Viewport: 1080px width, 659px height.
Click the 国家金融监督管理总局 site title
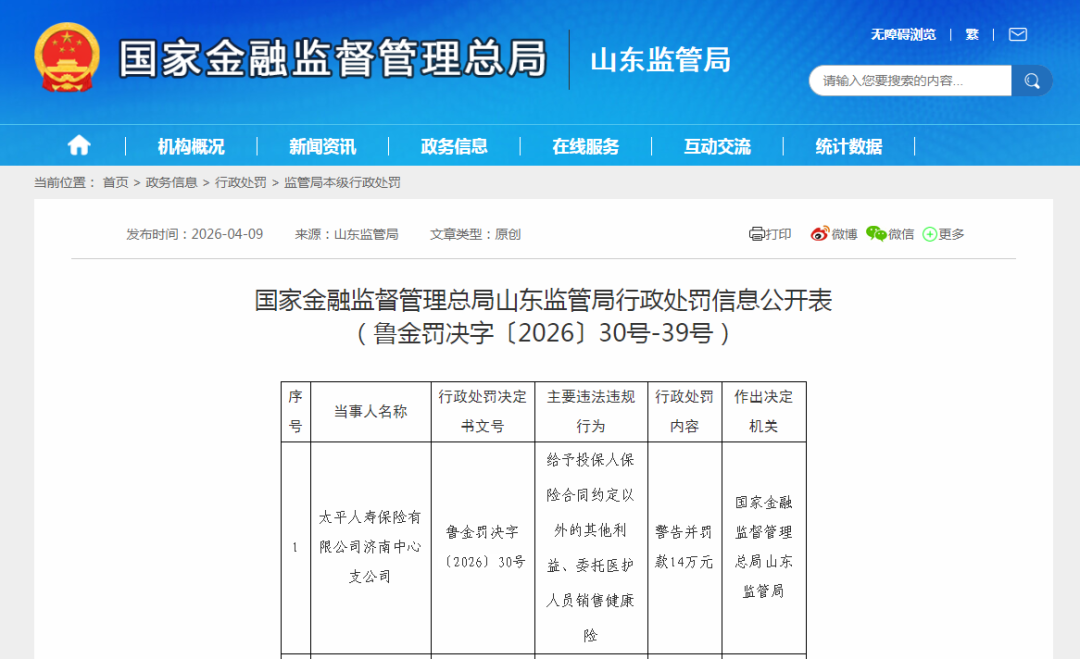[x=333, y=59]
